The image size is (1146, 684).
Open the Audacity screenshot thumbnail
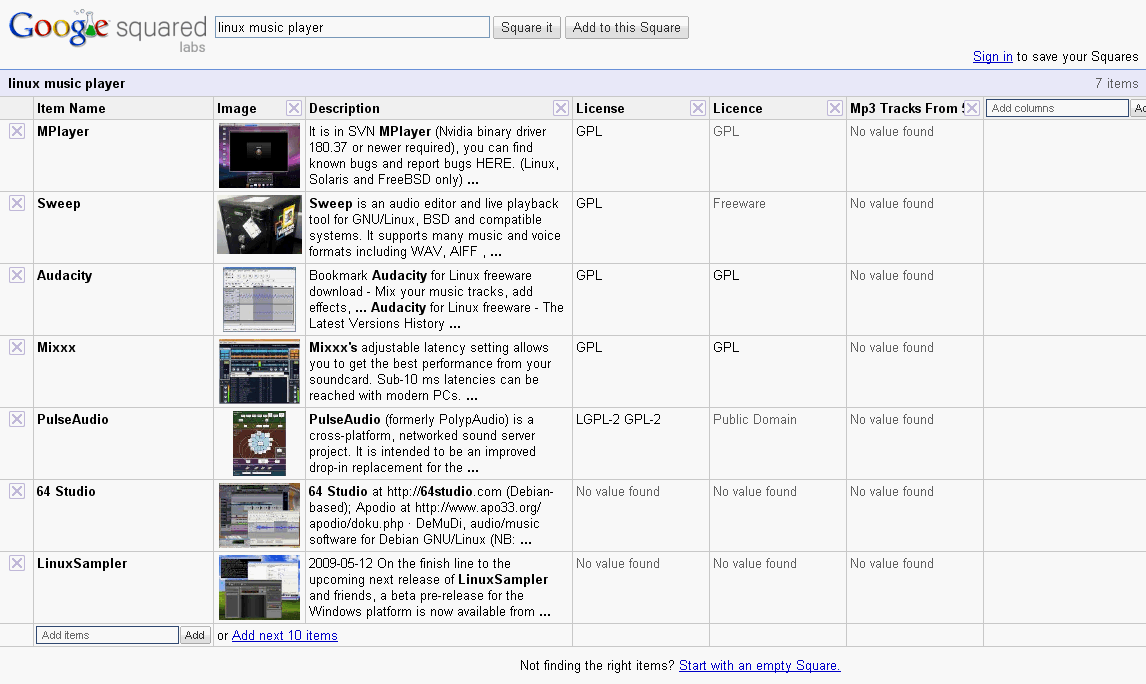[x=259, y=300]
